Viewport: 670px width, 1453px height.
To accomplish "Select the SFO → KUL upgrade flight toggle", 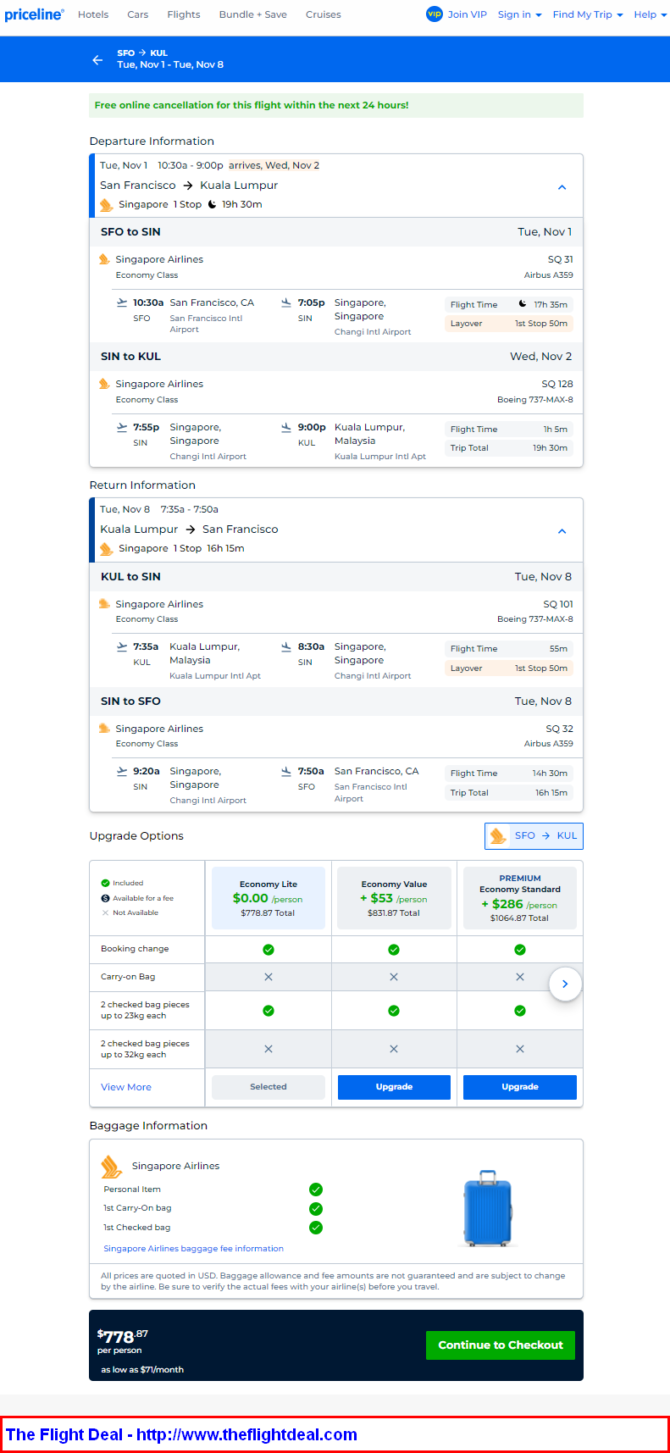I will [533, 836].
